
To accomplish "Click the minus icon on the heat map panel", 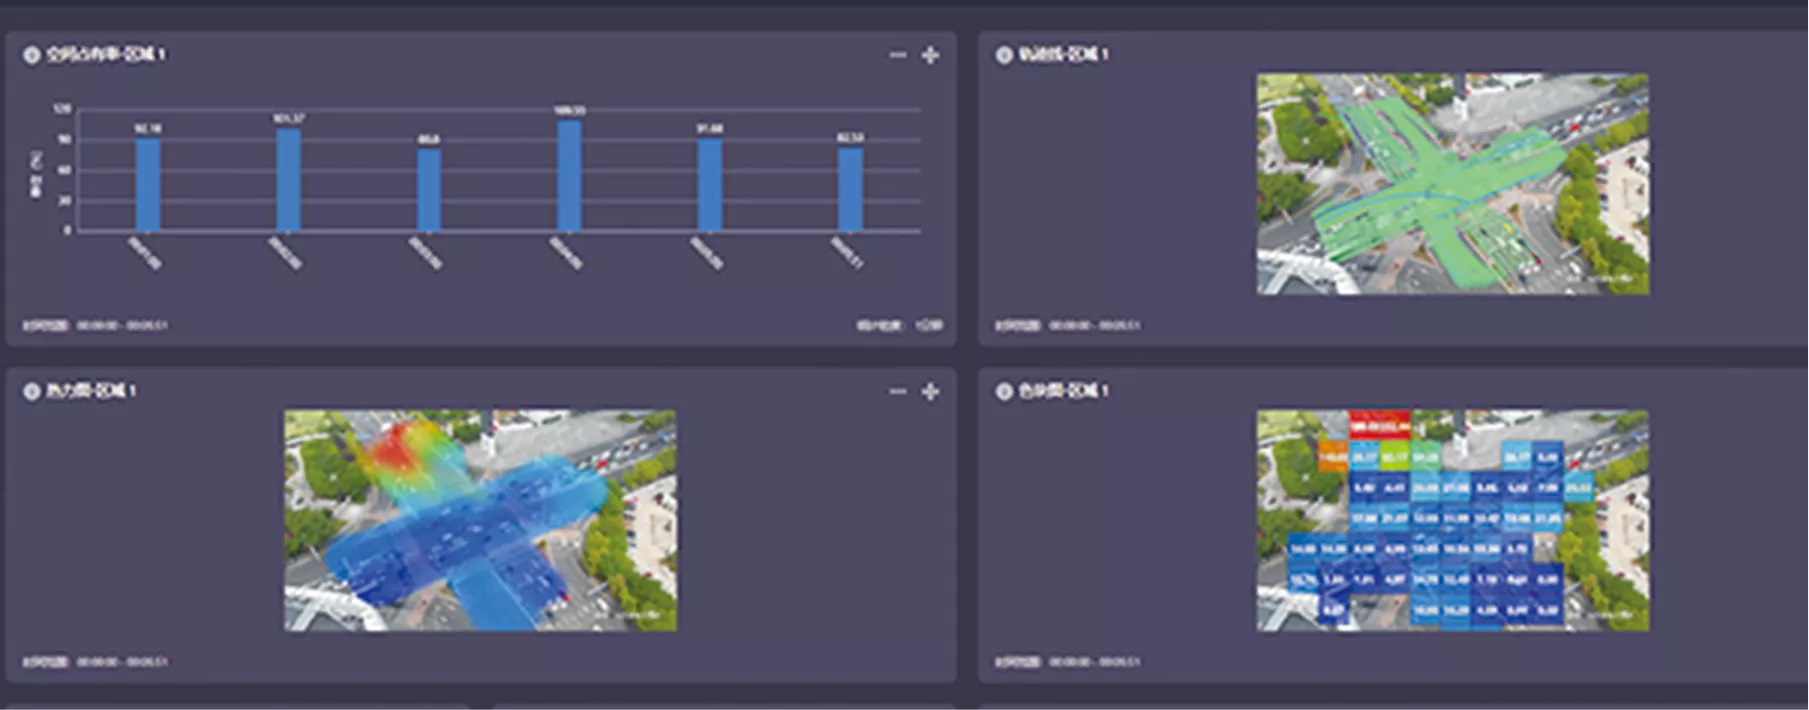I will [898, 391].
